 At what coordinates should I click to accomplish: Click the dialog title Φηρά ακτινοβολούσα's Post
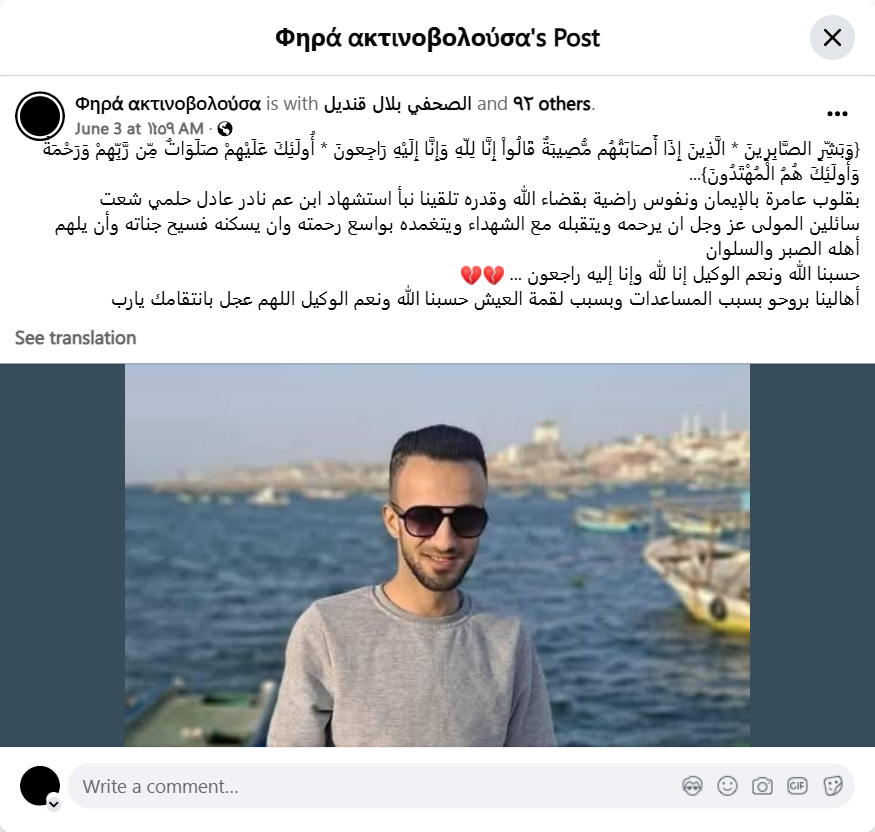(x=438, y=38)
